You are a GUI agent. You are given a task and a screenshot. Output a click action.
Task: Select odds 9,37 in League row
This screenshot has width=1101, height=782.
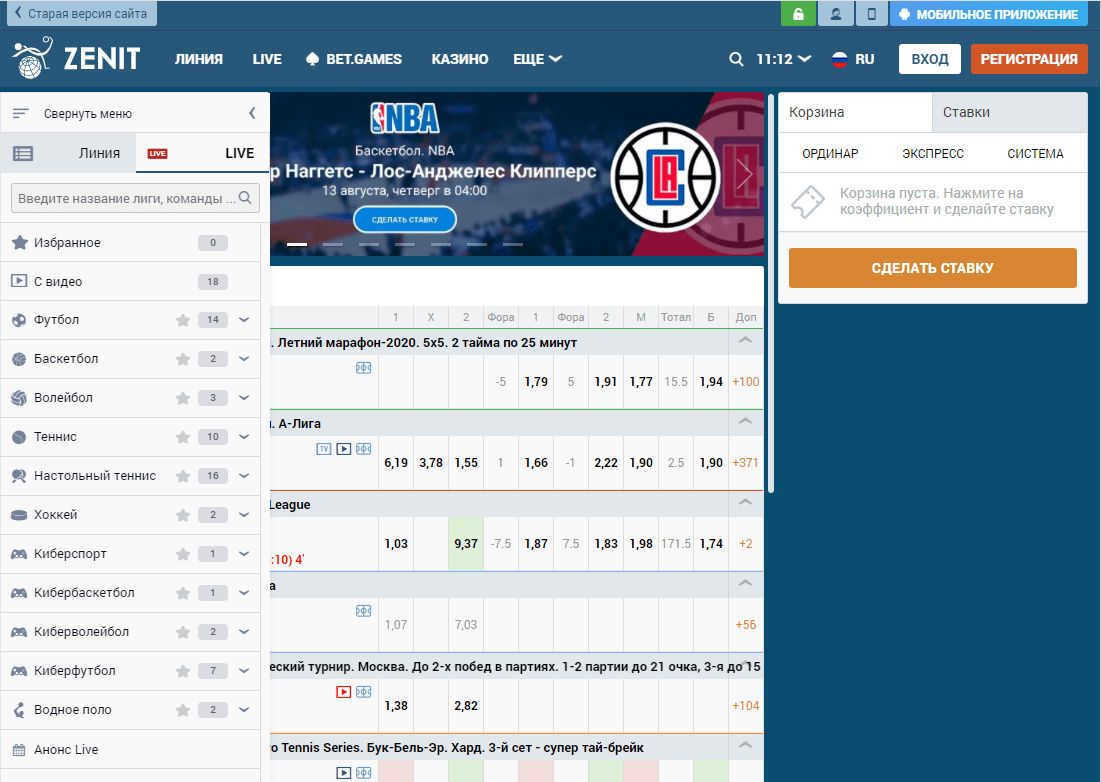[x=466, y=544]
